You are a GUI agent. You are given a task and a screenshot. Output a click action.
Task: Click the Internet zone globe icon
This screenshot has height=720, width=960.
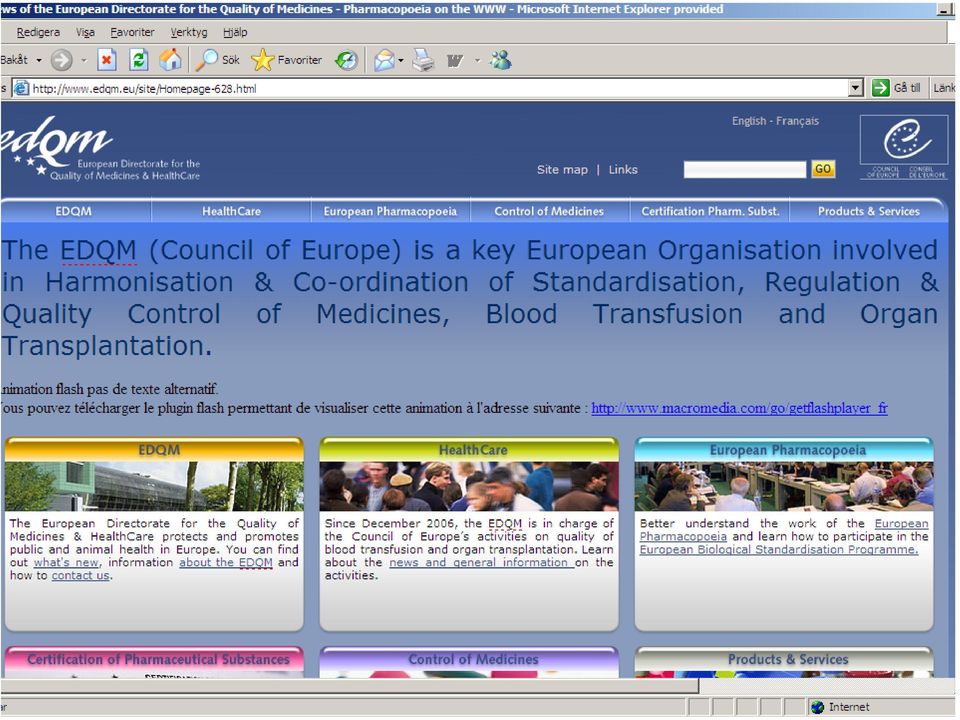click(x=817, y=707)
